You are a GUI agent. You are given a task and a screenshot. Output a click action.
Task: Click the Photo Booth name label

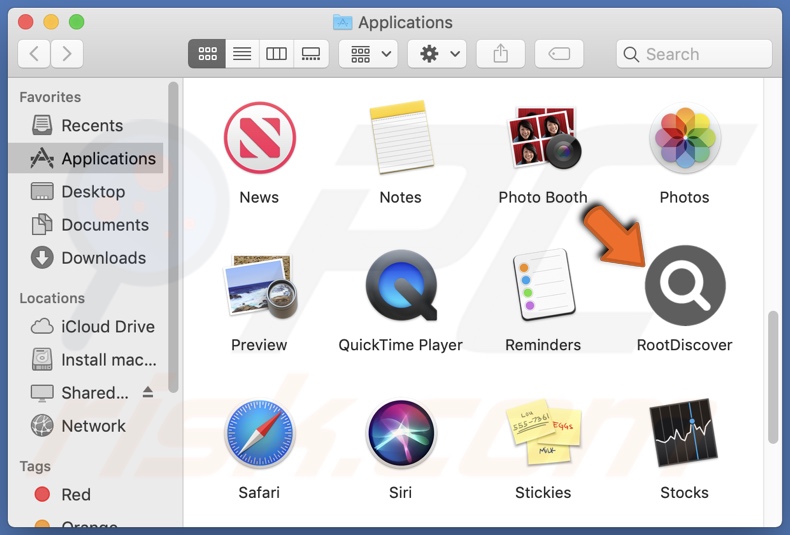point(543,197)
